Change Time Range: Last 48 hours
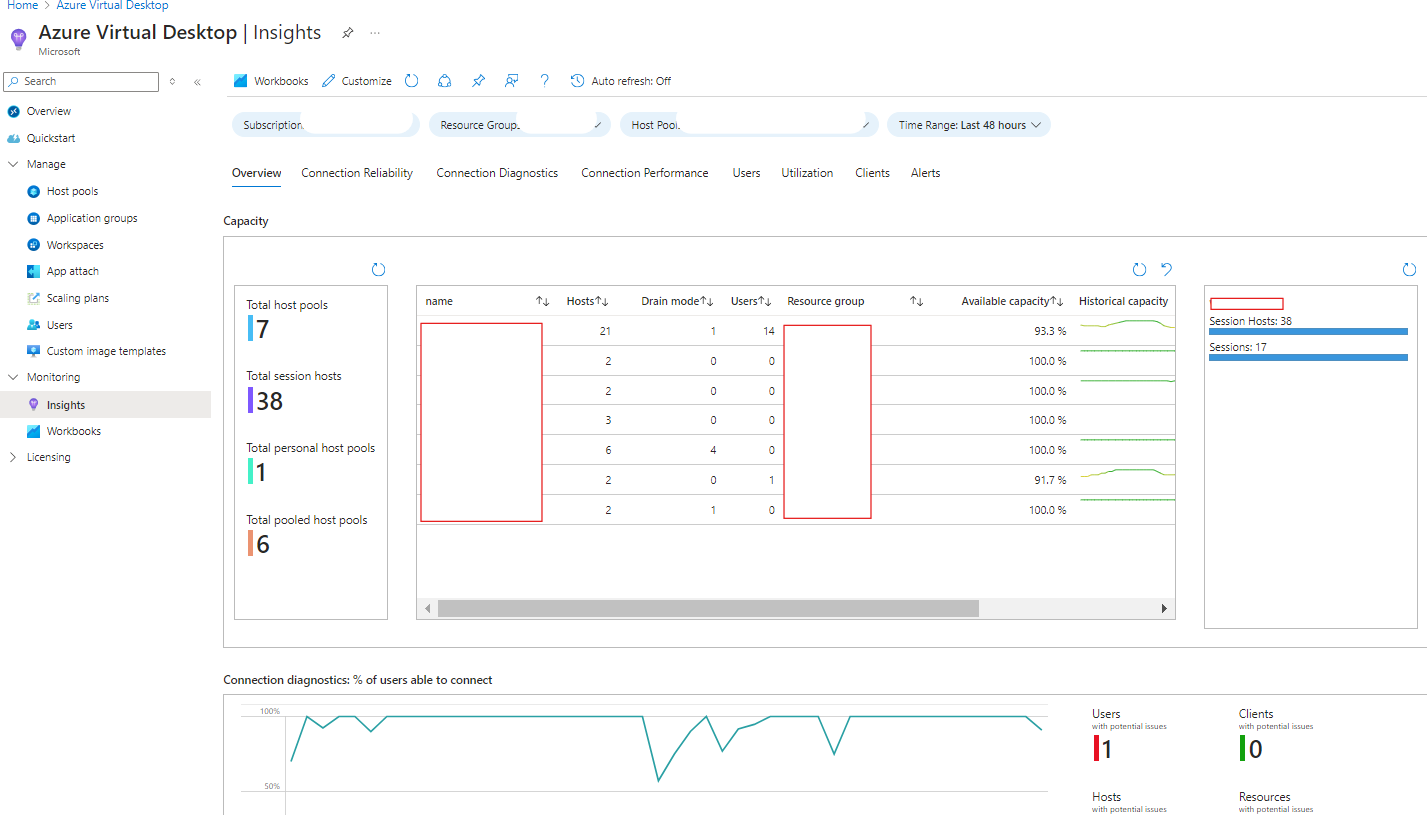The width and height of the screenshot is (1427, 815). [968, 125]
